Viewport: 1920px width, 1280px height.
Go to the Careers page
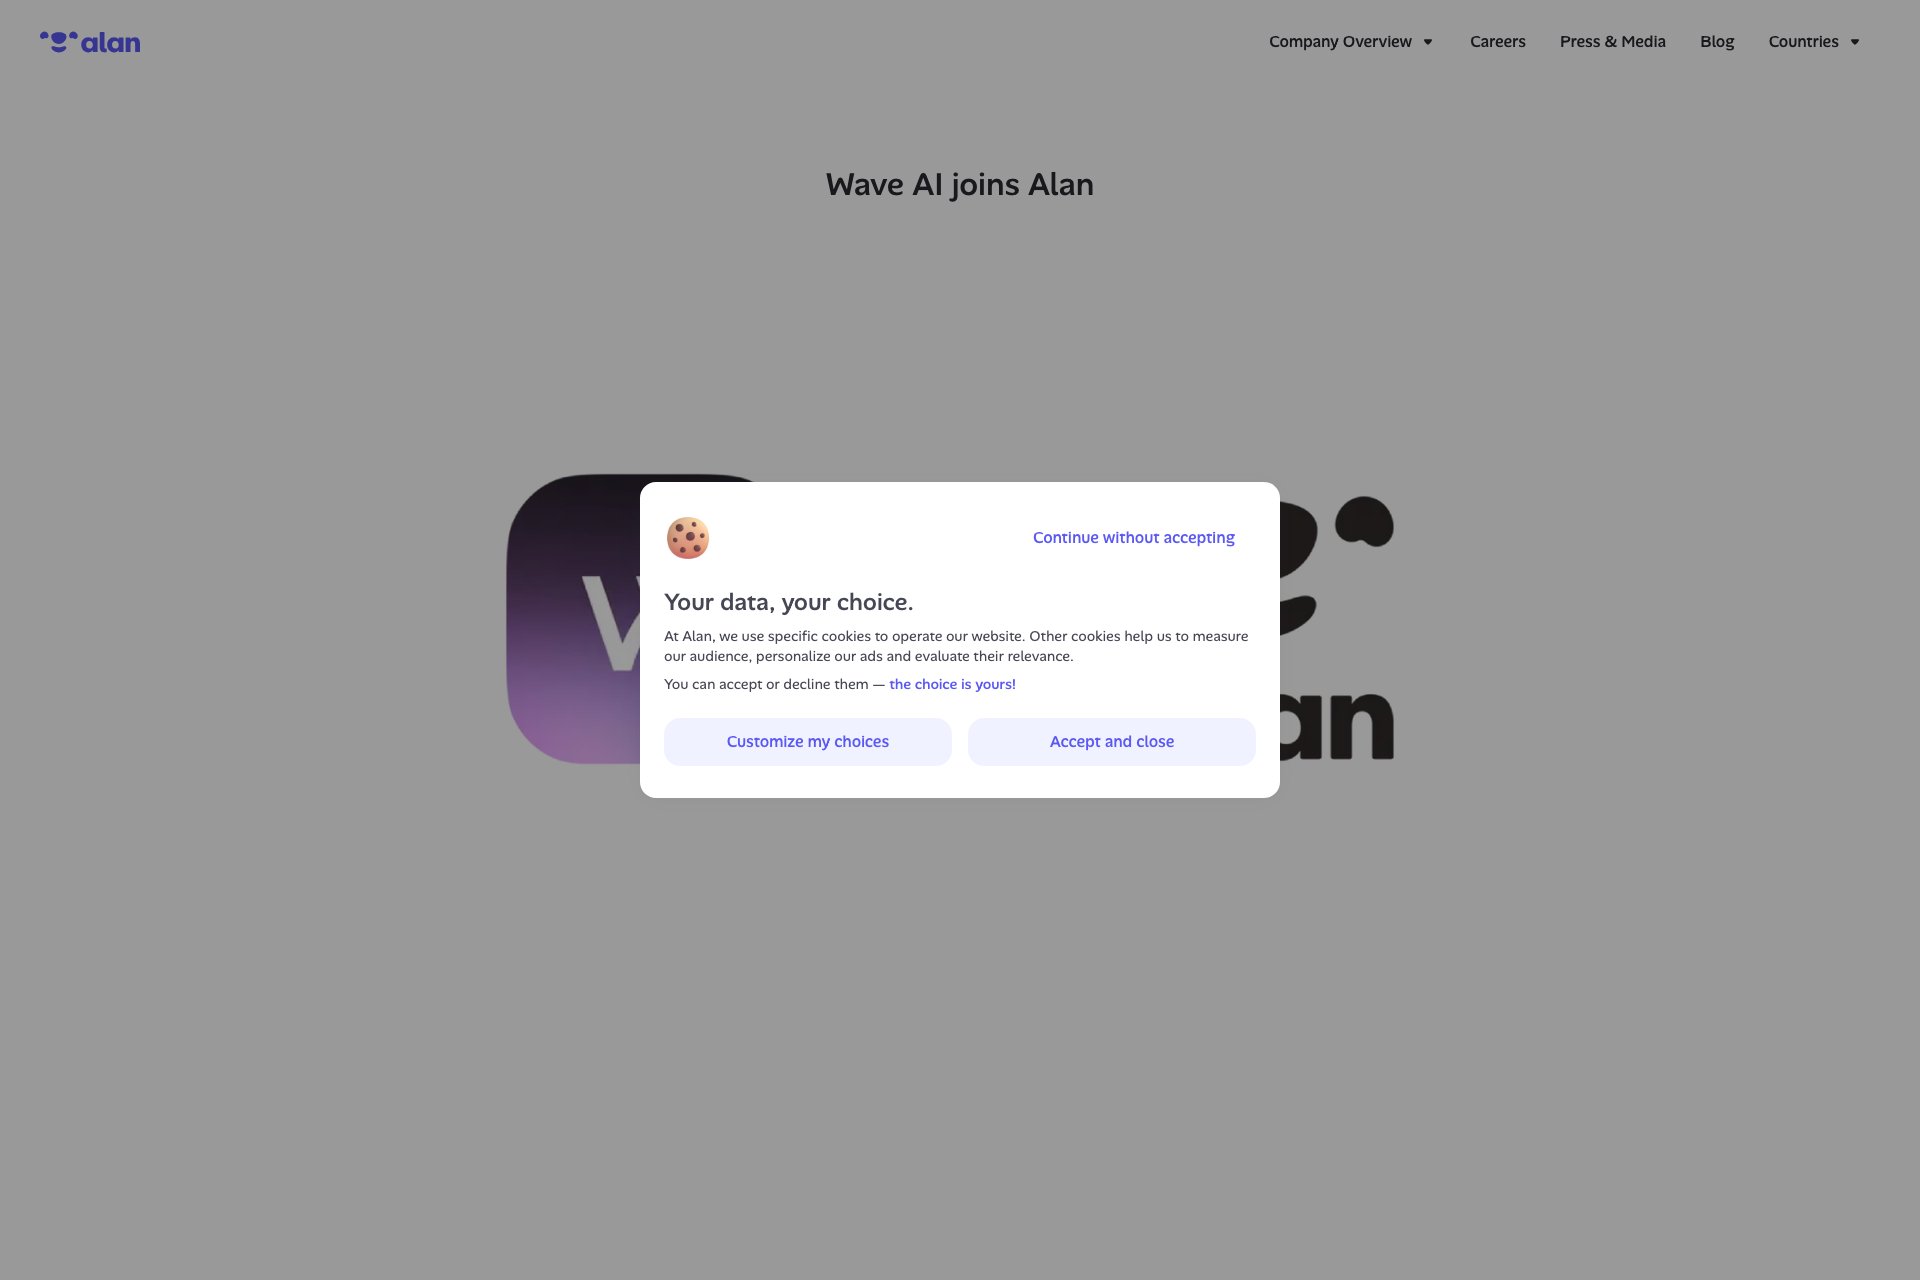point(1497,42)
